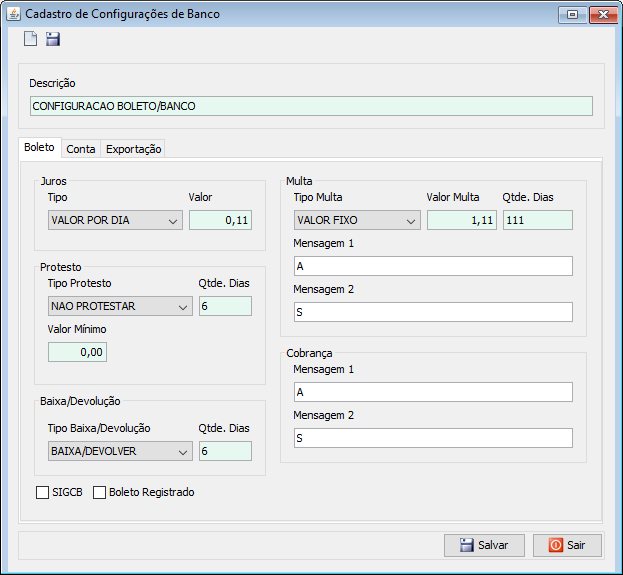Click the Juros Valor field
Viewport: 623px width, 575px height.
click(221, 220)
